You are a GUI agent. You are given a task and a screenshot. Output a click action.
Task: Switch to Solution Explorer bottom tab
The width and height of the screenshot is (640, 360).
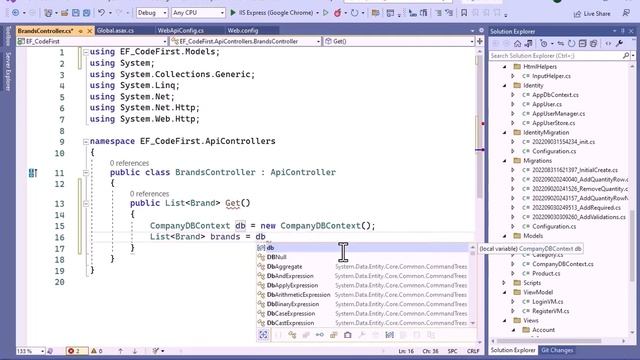point(513,350)
